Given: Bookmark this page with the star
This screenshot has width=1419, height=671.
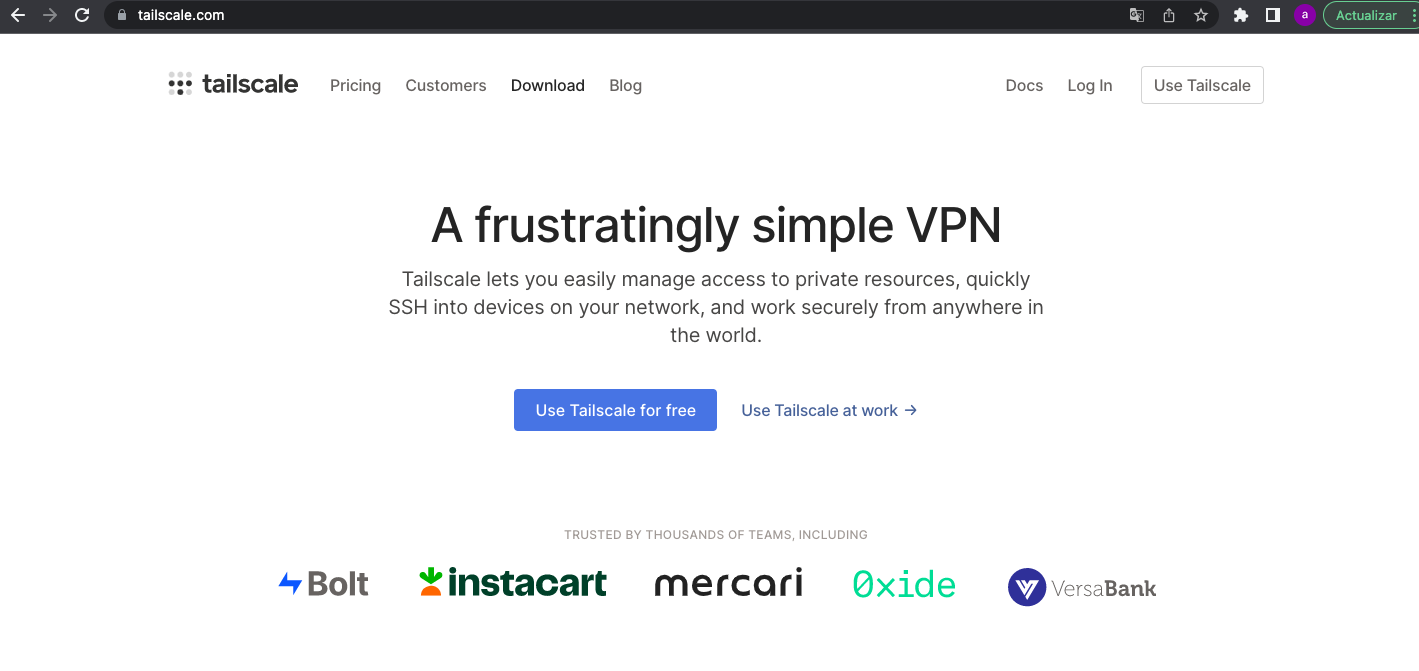Looking at the screenshot, I should pos(1201,15).
